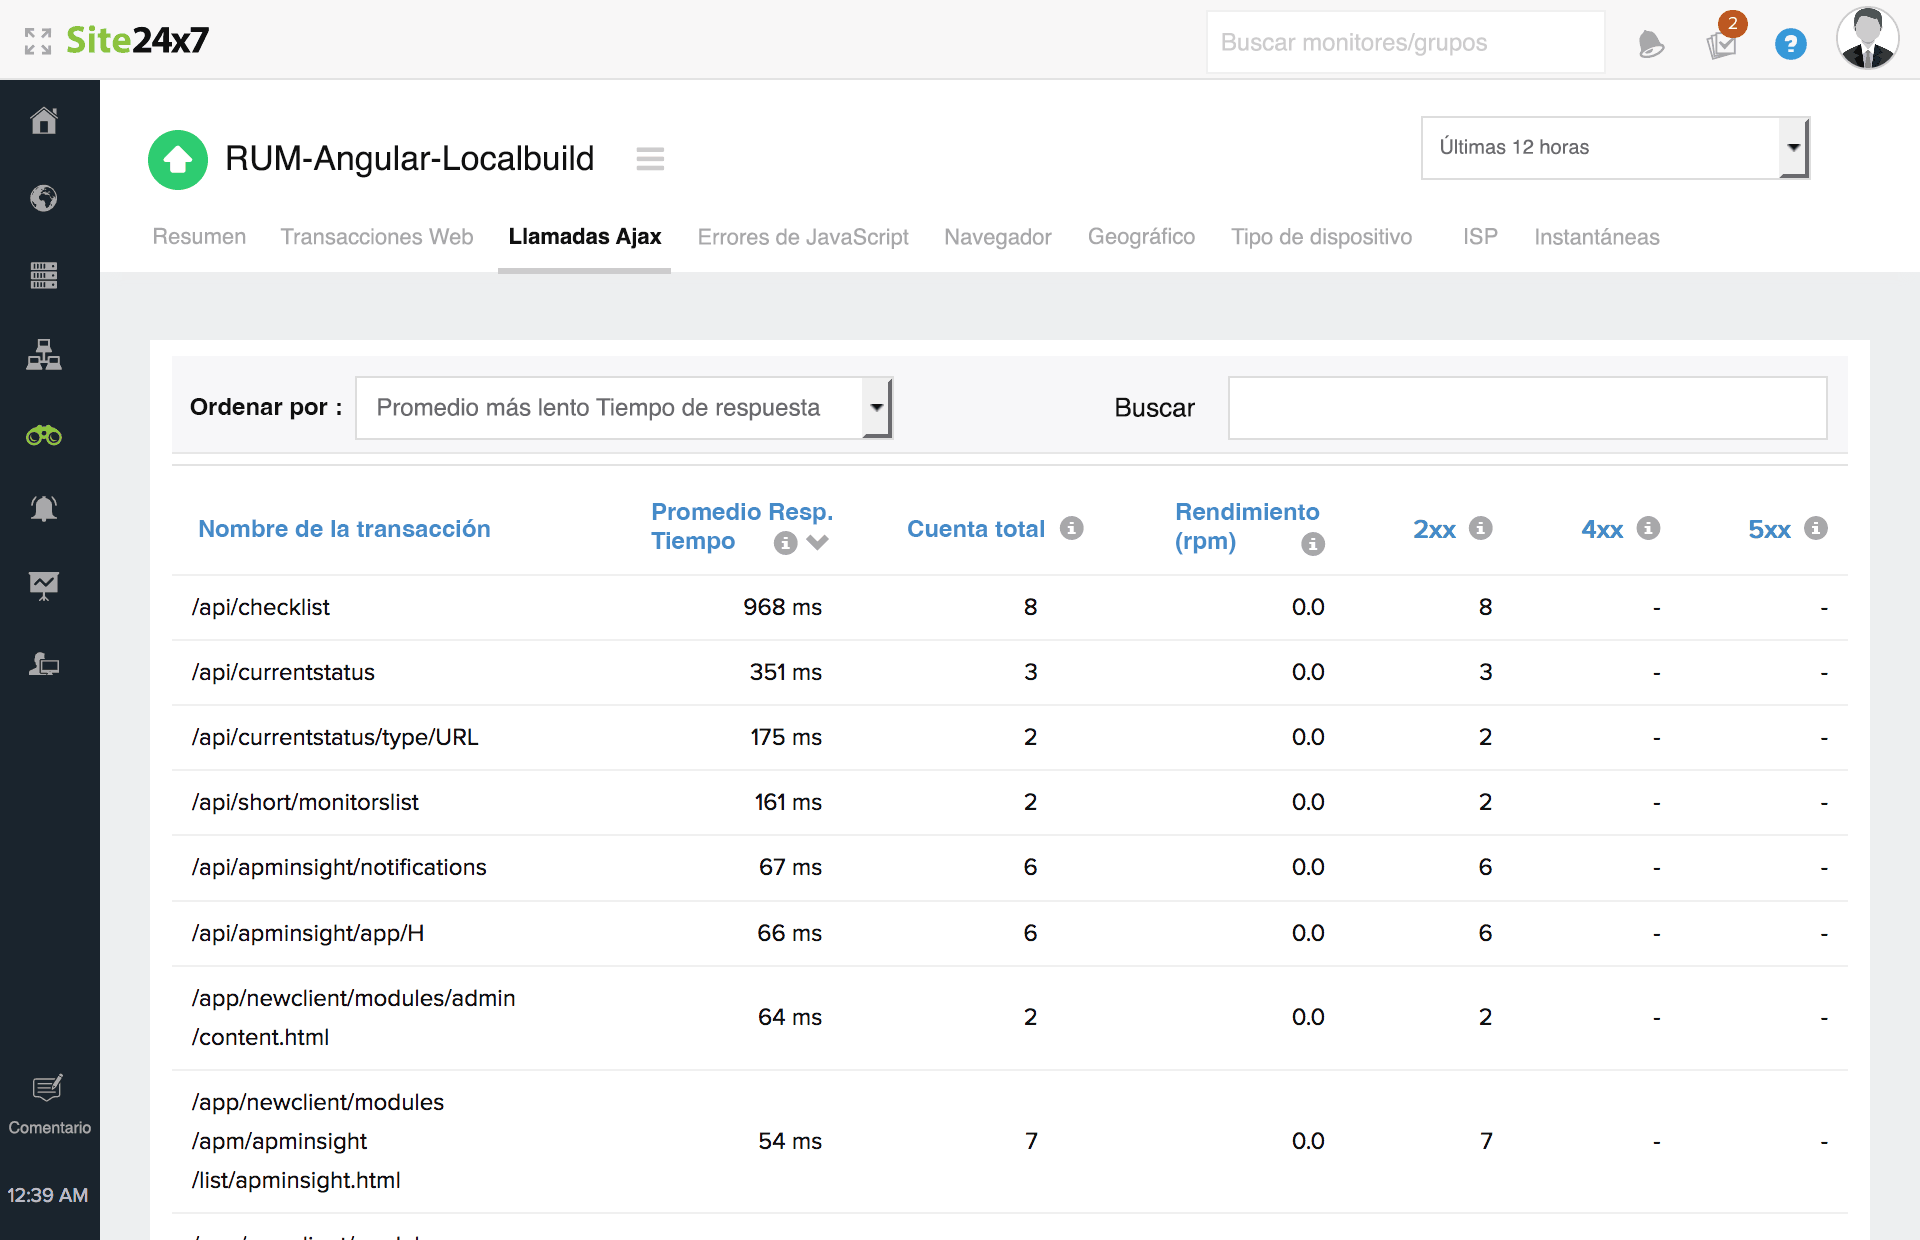Open the /api/checklist transaction

click(x=261, y=607)
